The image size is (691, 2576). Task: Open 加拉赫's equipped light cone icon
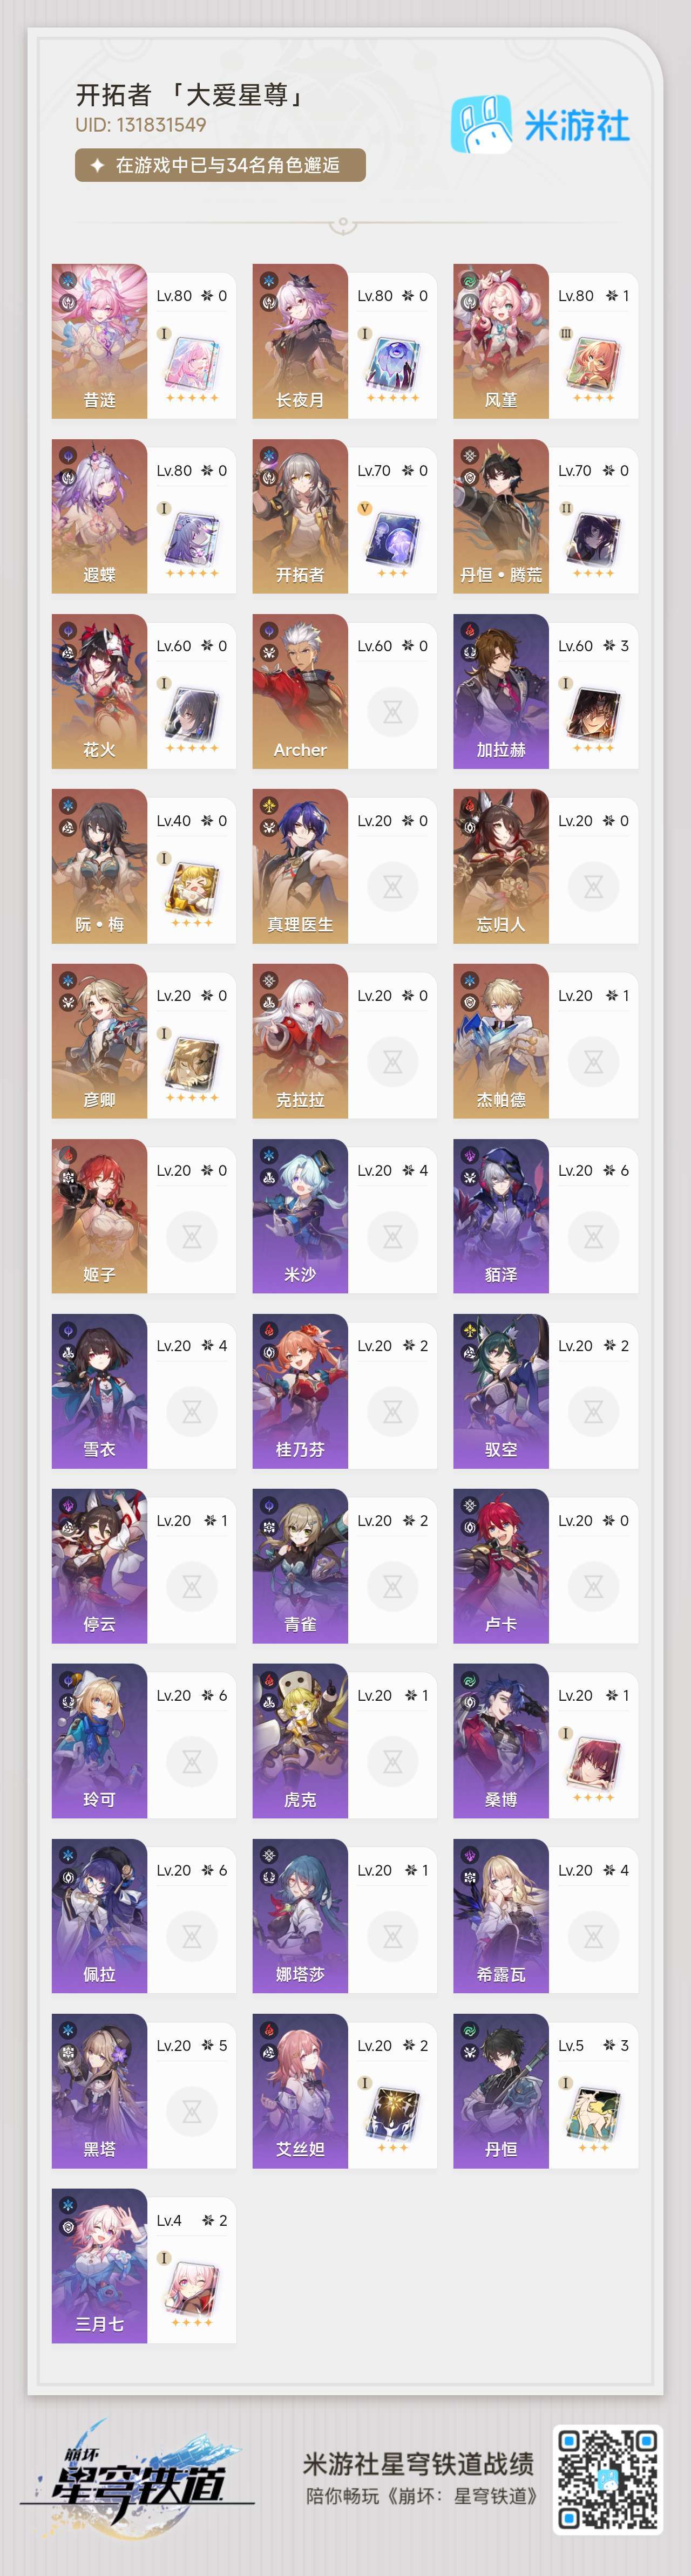594,712
